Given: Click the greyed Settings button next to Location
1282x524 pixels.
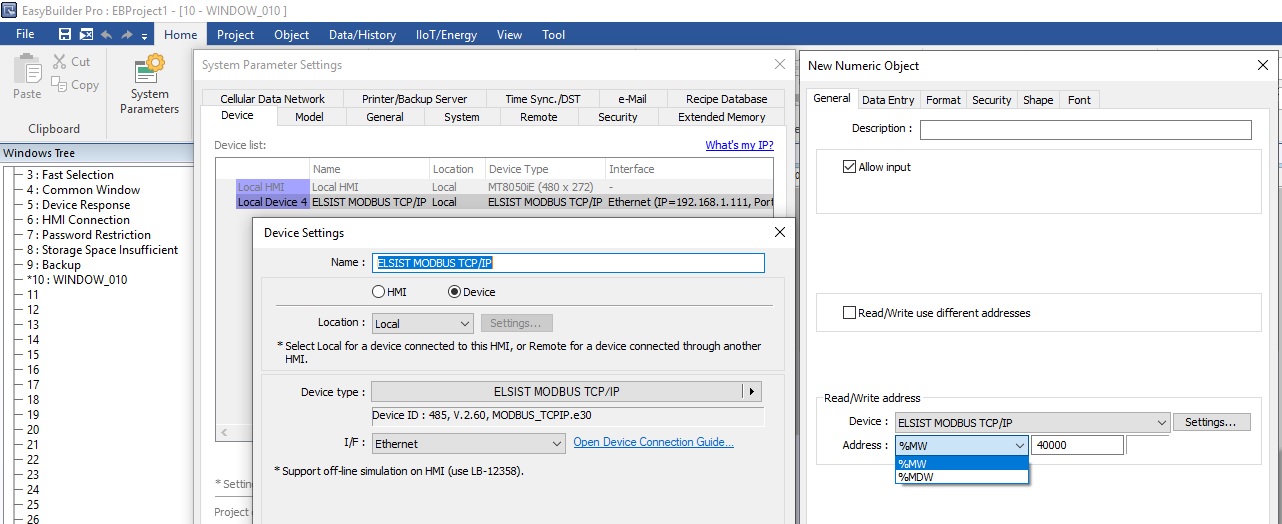Looking at the screenshot, I should click(516, 324).
